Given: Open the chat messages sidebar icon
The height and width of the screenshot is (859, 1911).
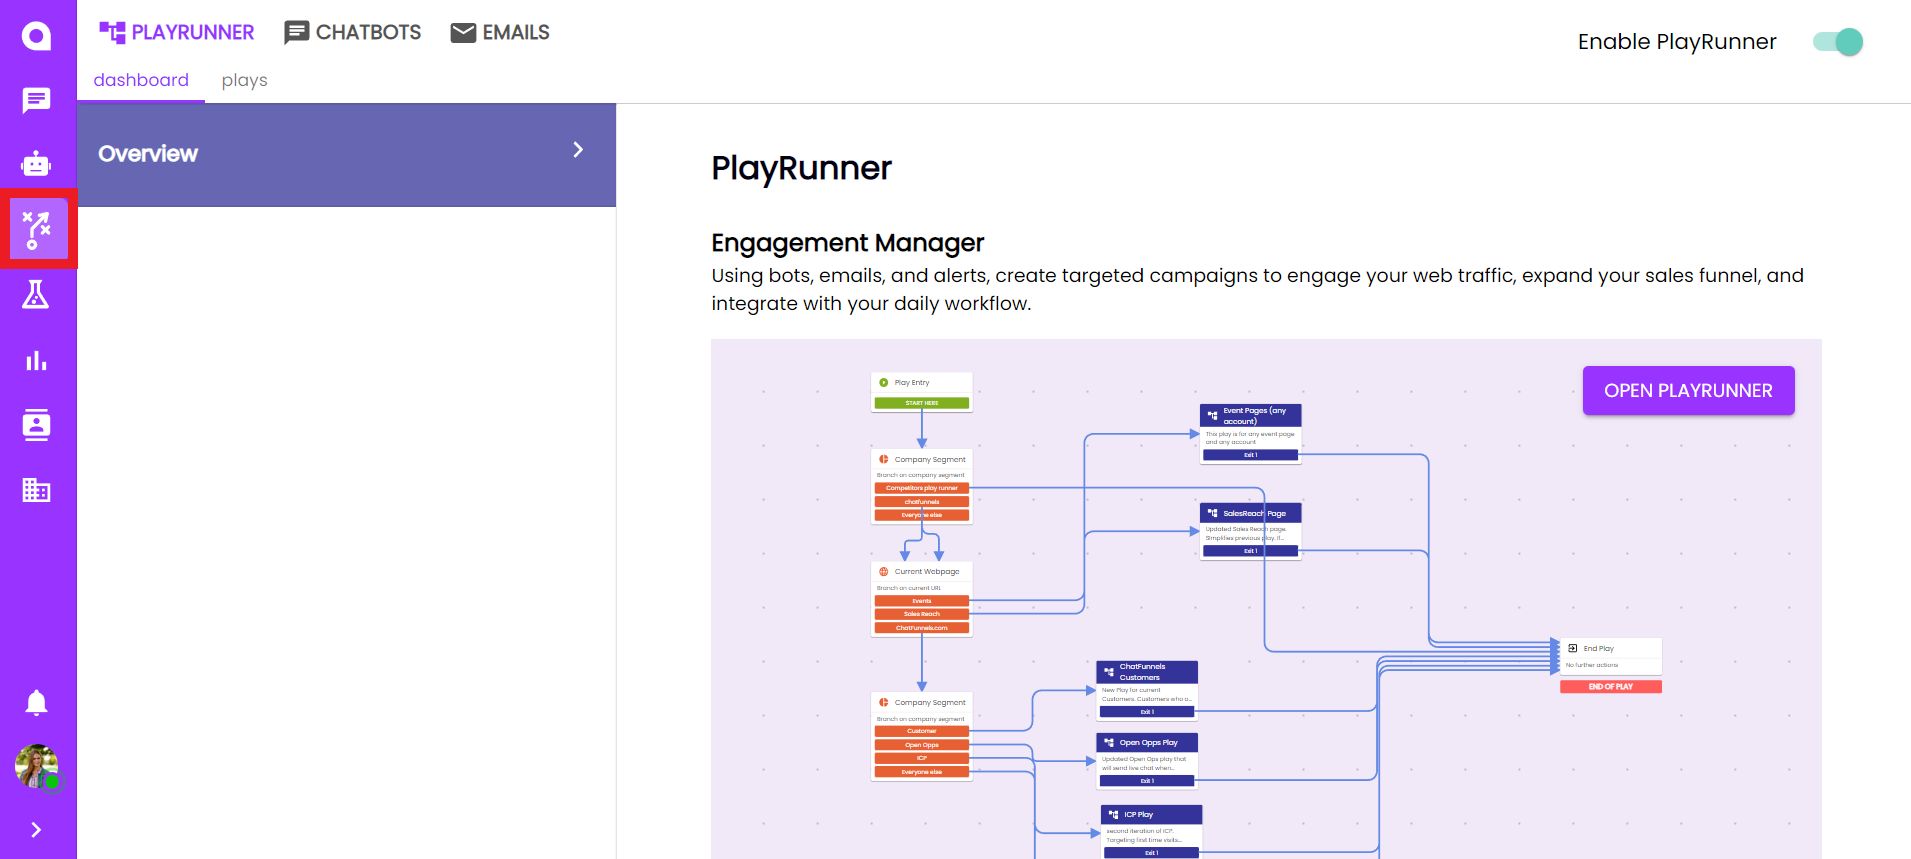Looking at the screenshot, I should click(37, 100).
